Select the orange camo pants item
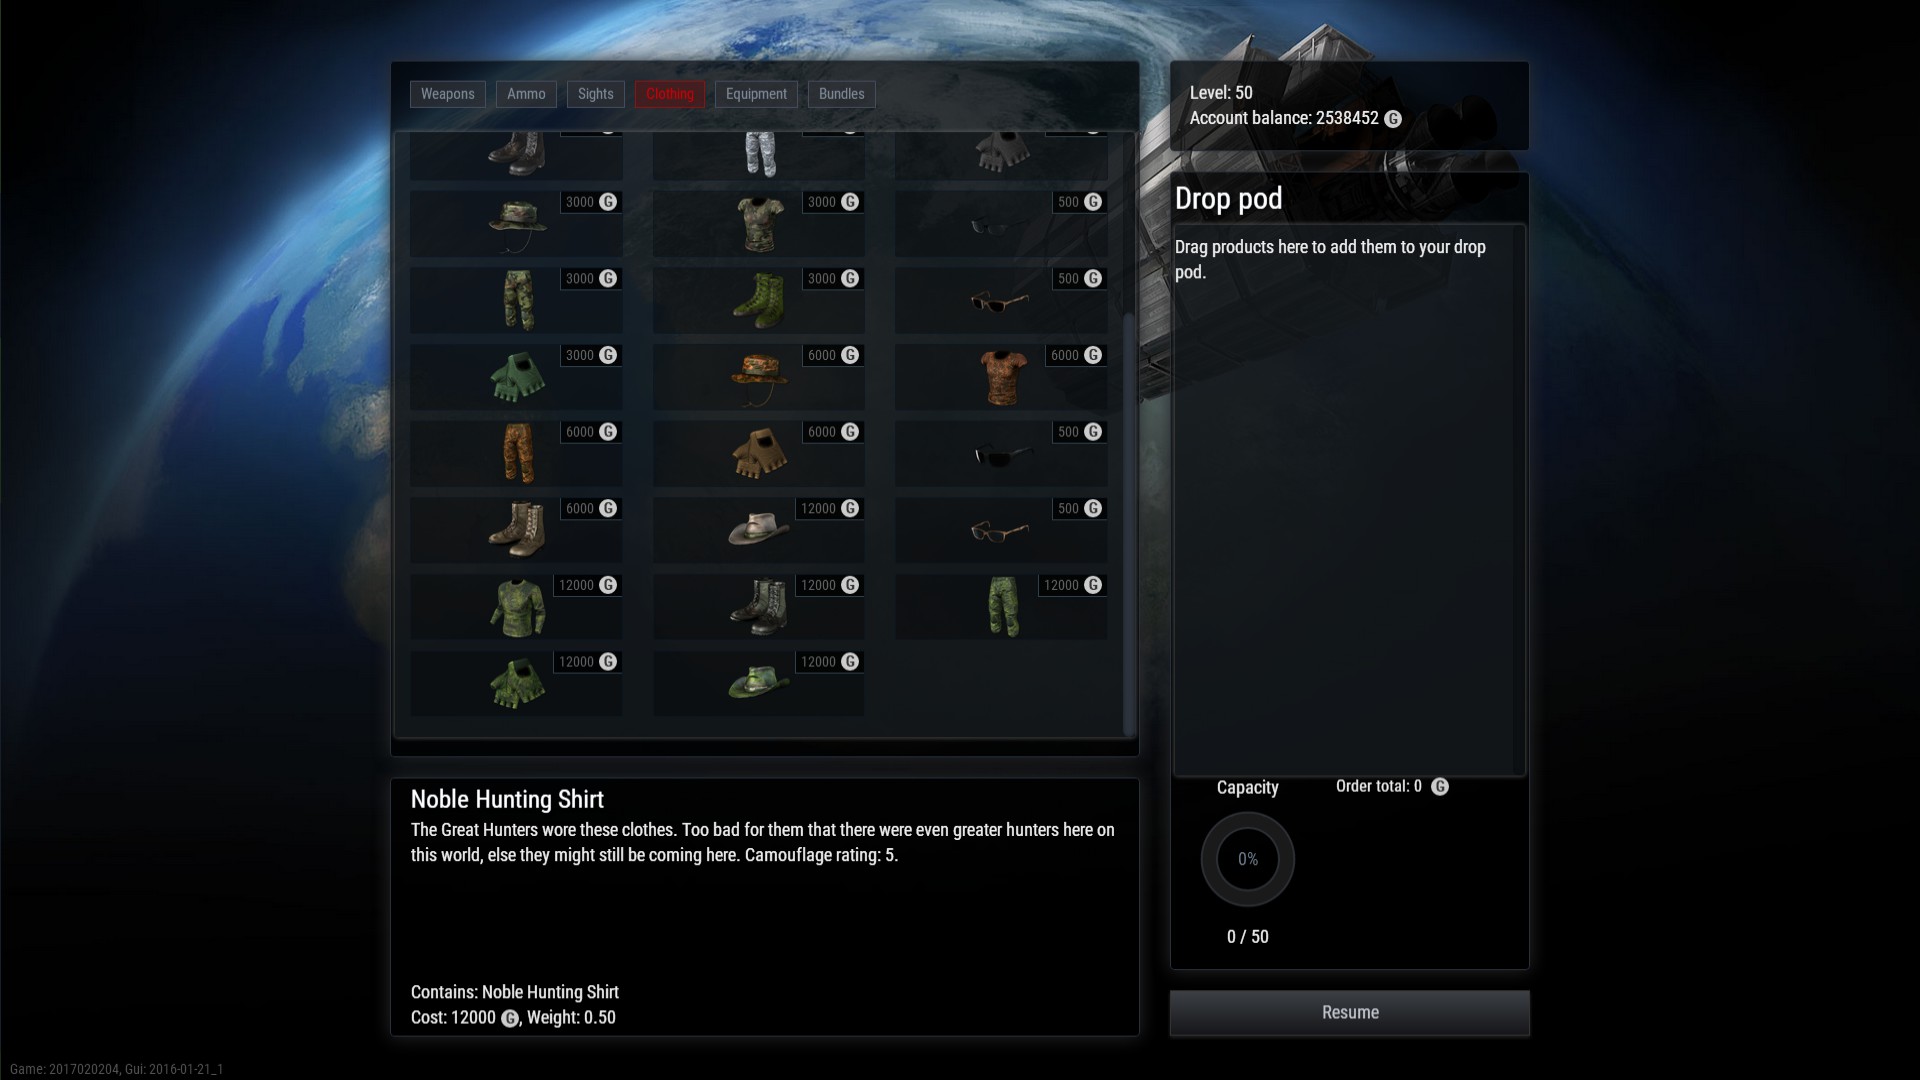1920x1080 pixels. 516,454
